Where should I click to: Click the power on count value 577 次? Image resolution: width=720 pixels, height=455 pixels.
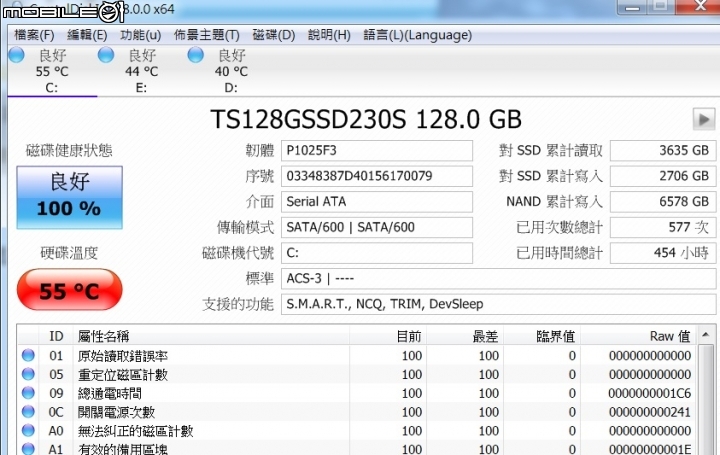[x=663, y=227]
